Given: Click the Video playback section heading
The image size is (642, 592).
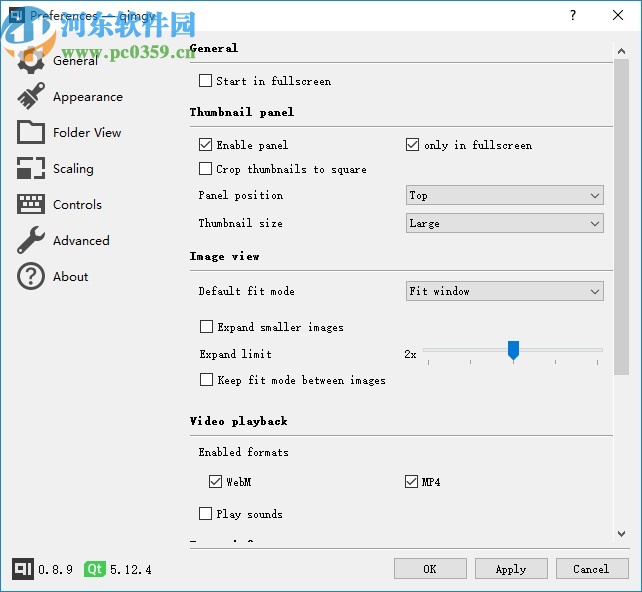Looking at the screenshot, I should pyautogui.click(x=239, y=421).
